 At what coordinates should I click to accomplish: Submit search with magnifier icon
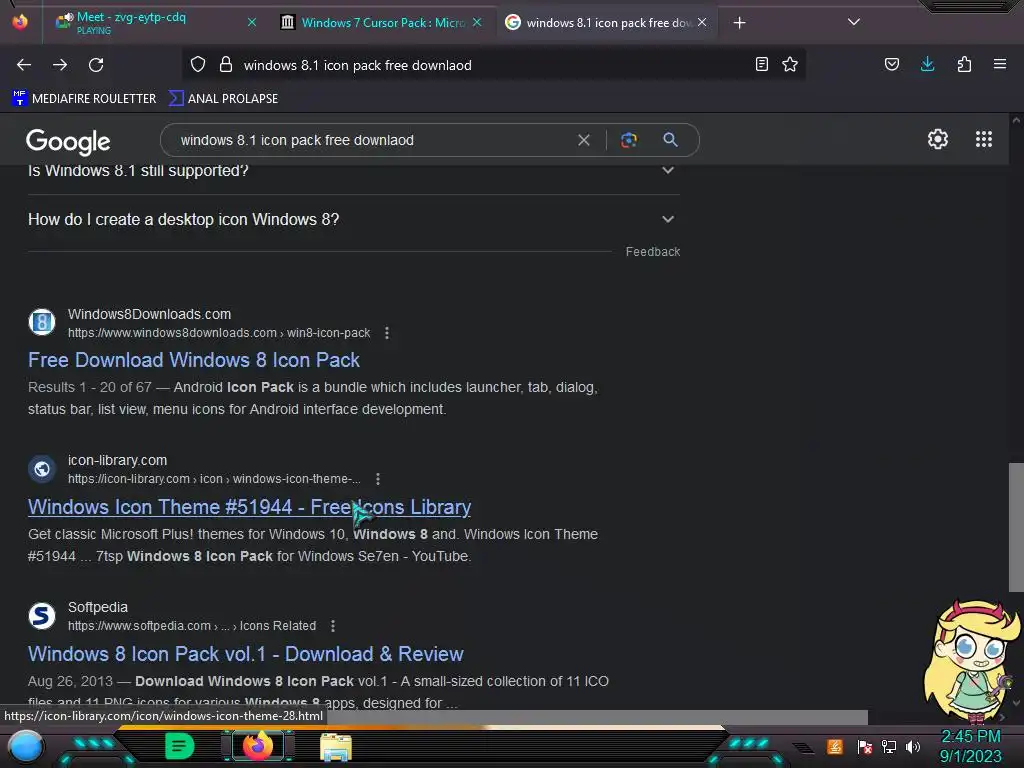point(670,140)
